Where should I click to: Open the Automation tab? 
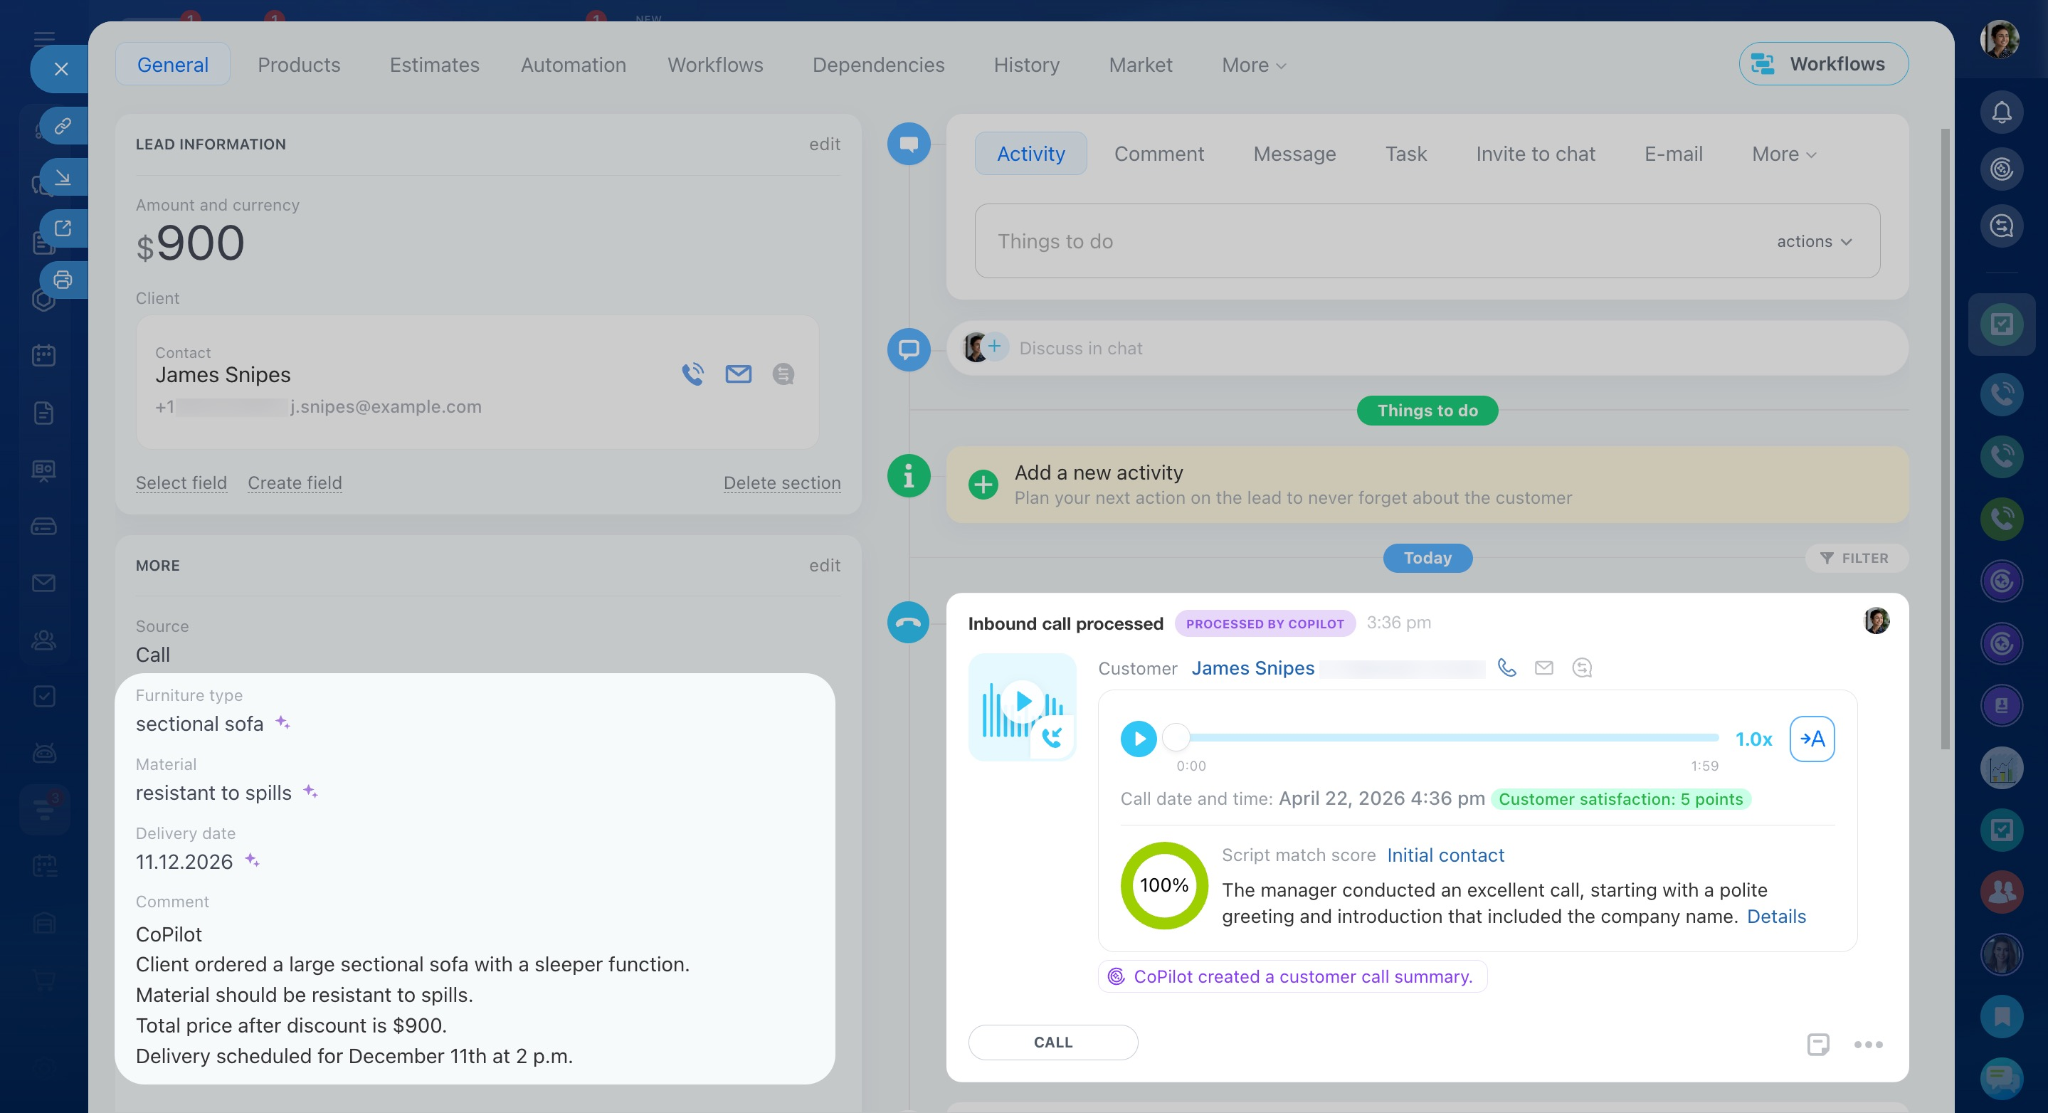click(x=573, y=65)
